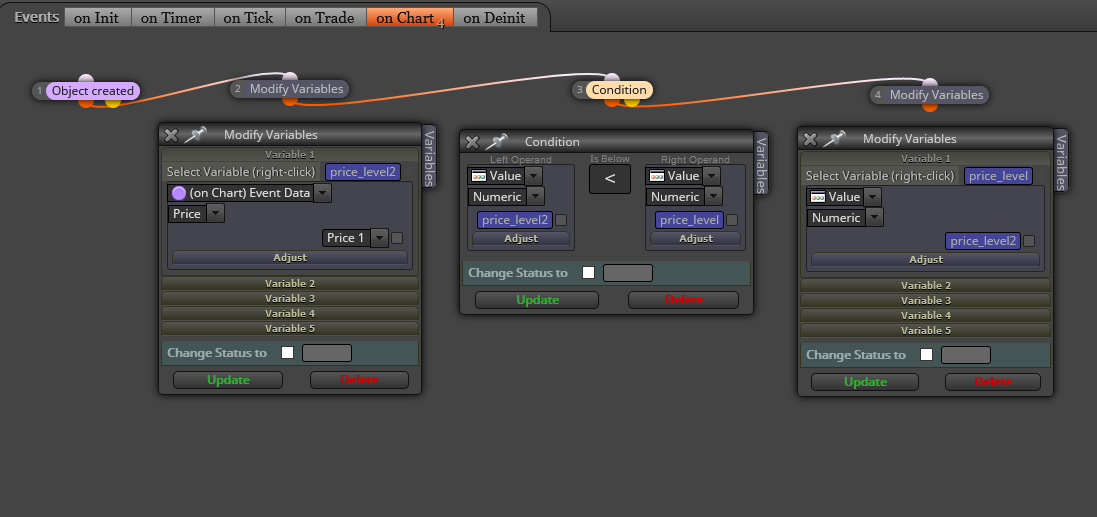
Task: Toggle checkbox beside price_level2 in right panel
Action: click(1029, 241)
